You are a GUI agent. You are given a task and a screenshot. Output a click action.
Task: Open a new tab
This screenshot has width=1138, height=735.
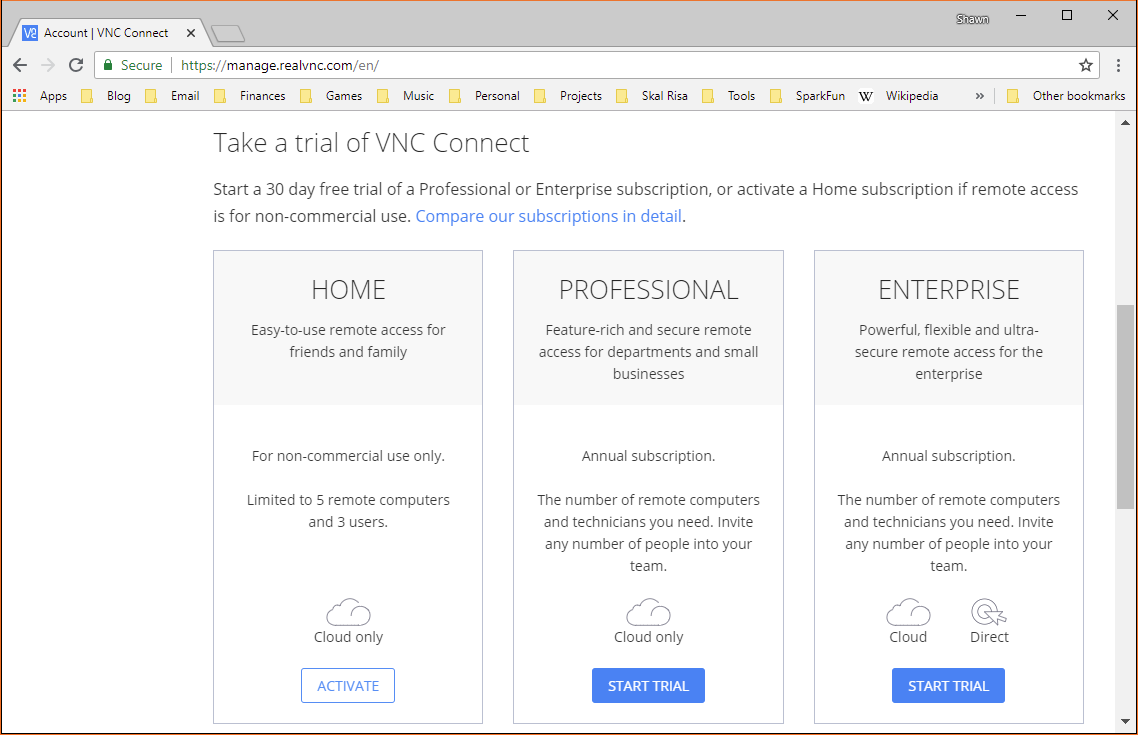227,33
